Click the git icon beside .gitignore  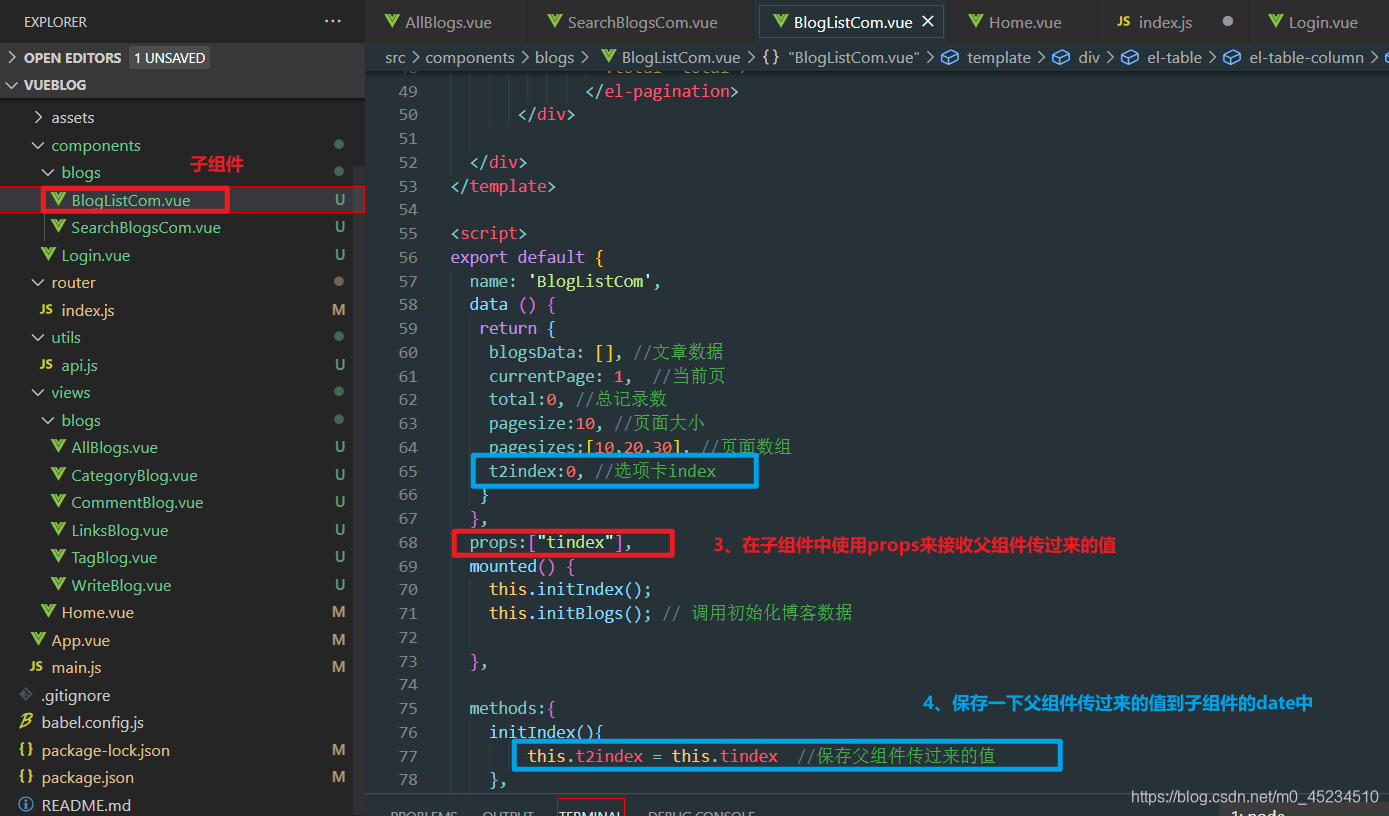tap(26, 695)
